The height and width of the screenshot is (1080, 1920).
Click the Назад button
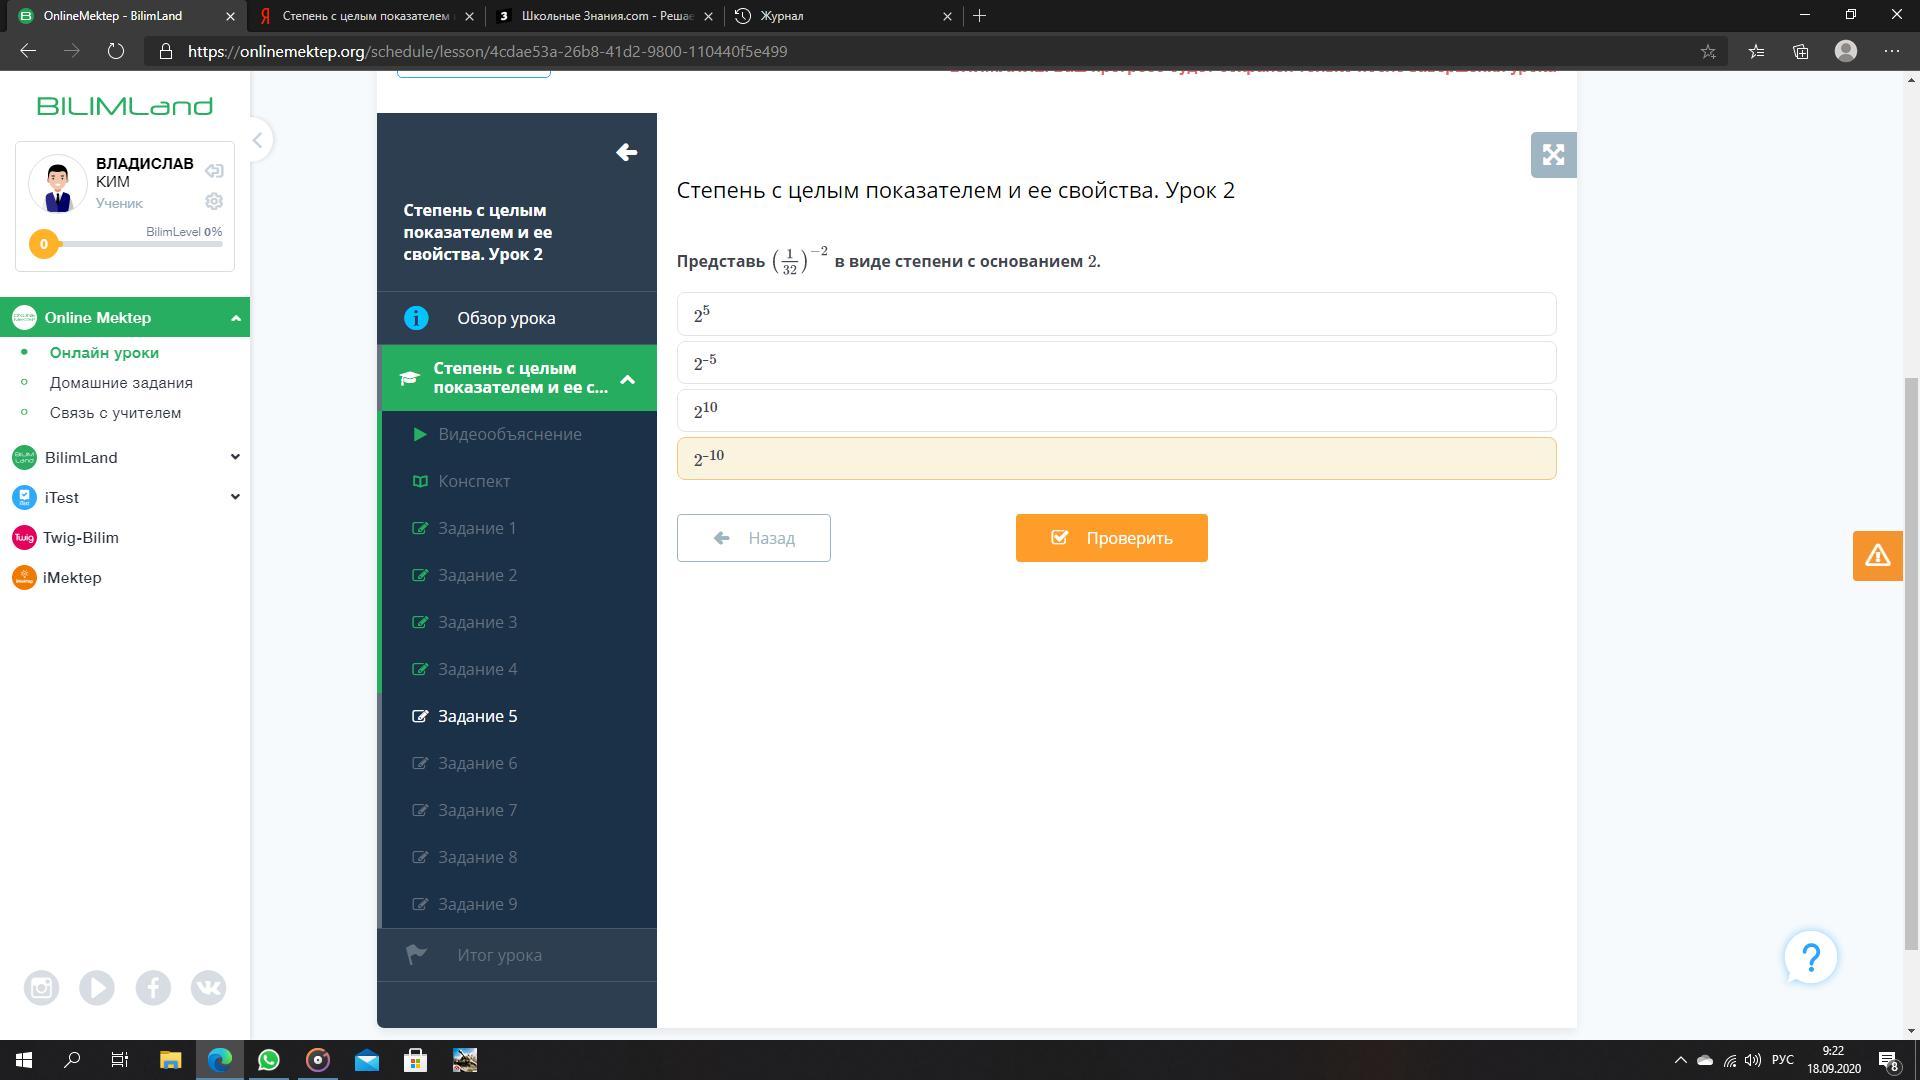pos(753,538)
